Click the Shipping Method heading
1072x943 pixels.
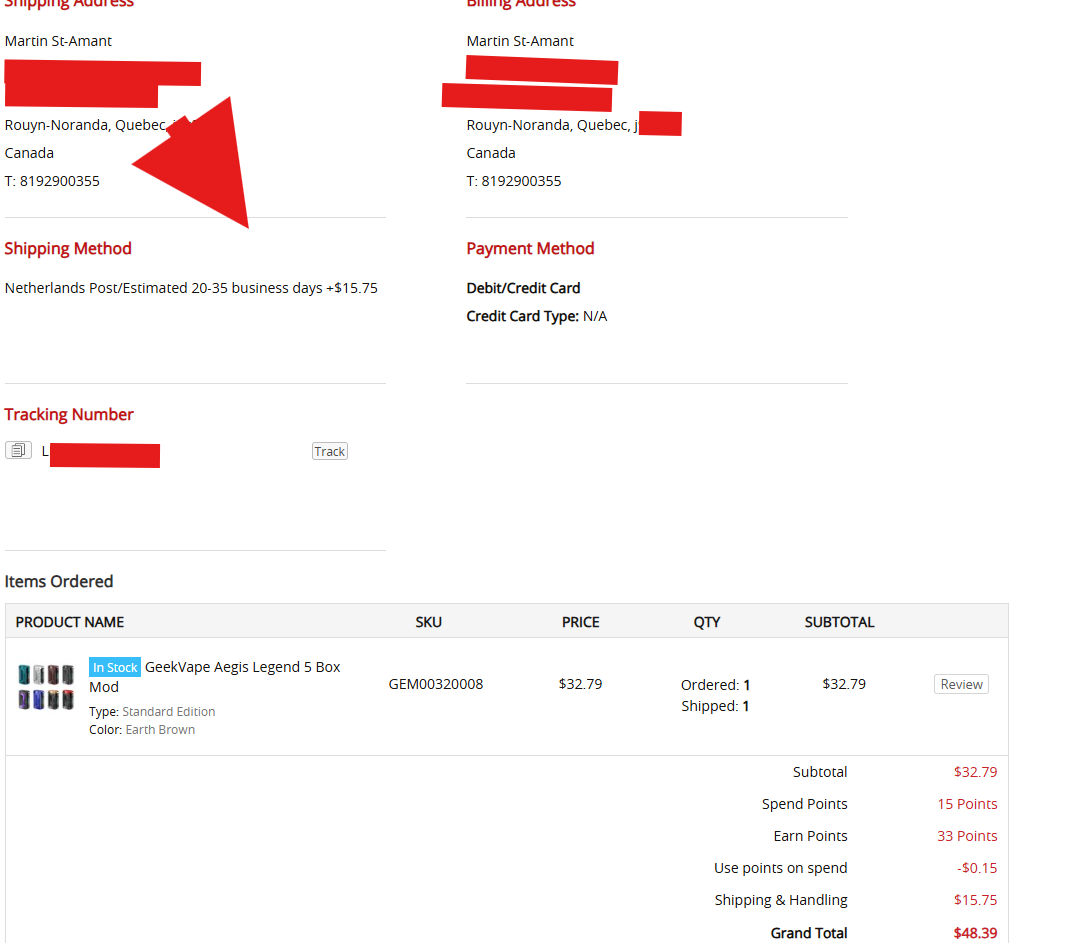click(68, 248)
